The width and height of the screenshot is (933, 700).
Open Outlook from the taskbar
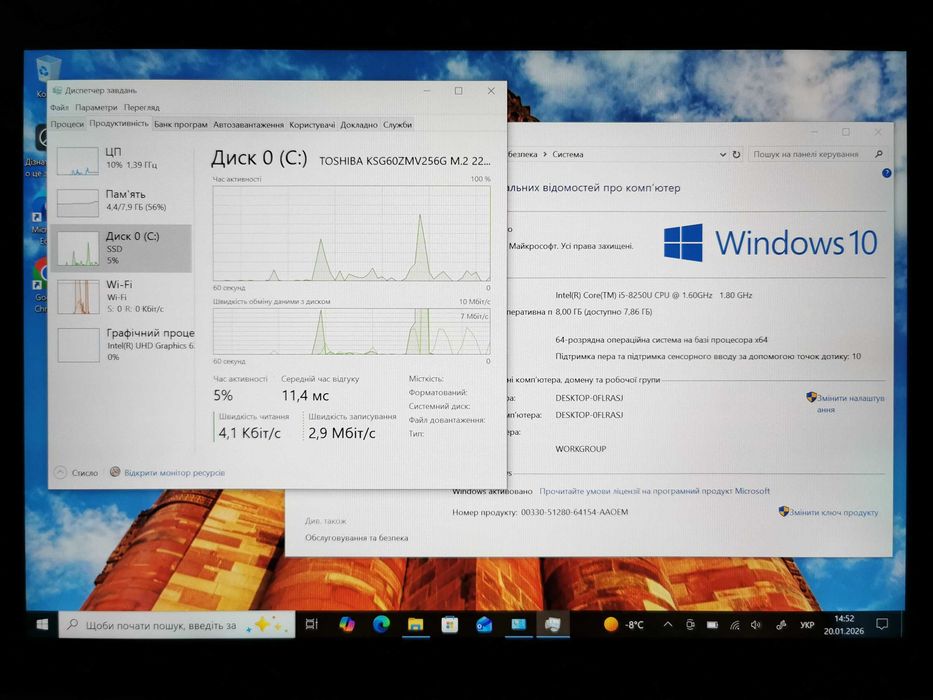(484, 624)
